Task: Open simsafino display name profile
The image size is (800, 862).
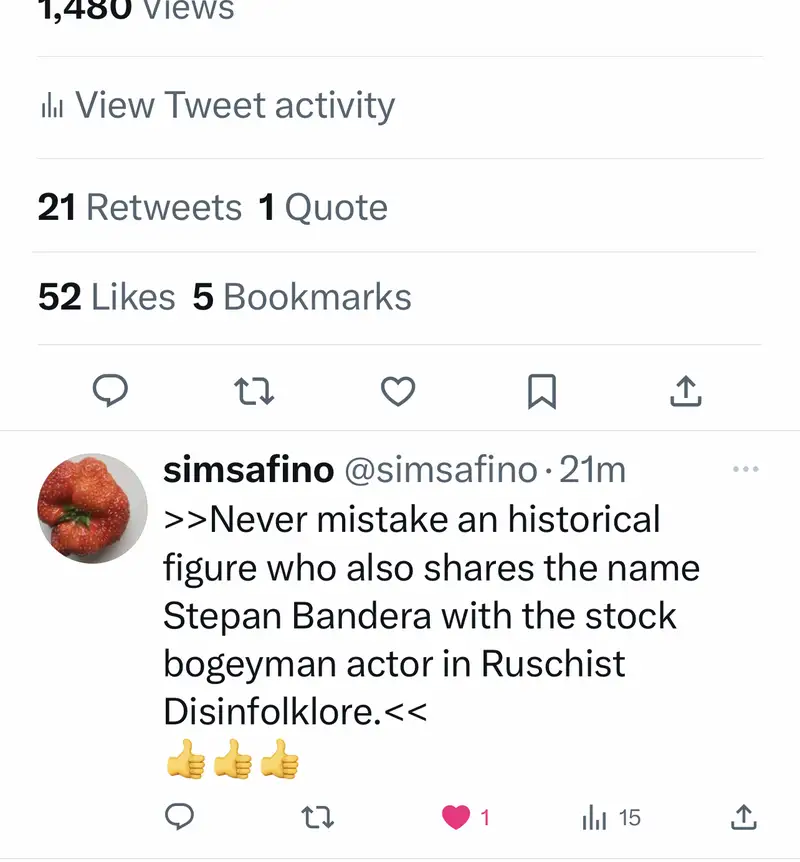Action: pyautogui.click(x=248, y=469)
